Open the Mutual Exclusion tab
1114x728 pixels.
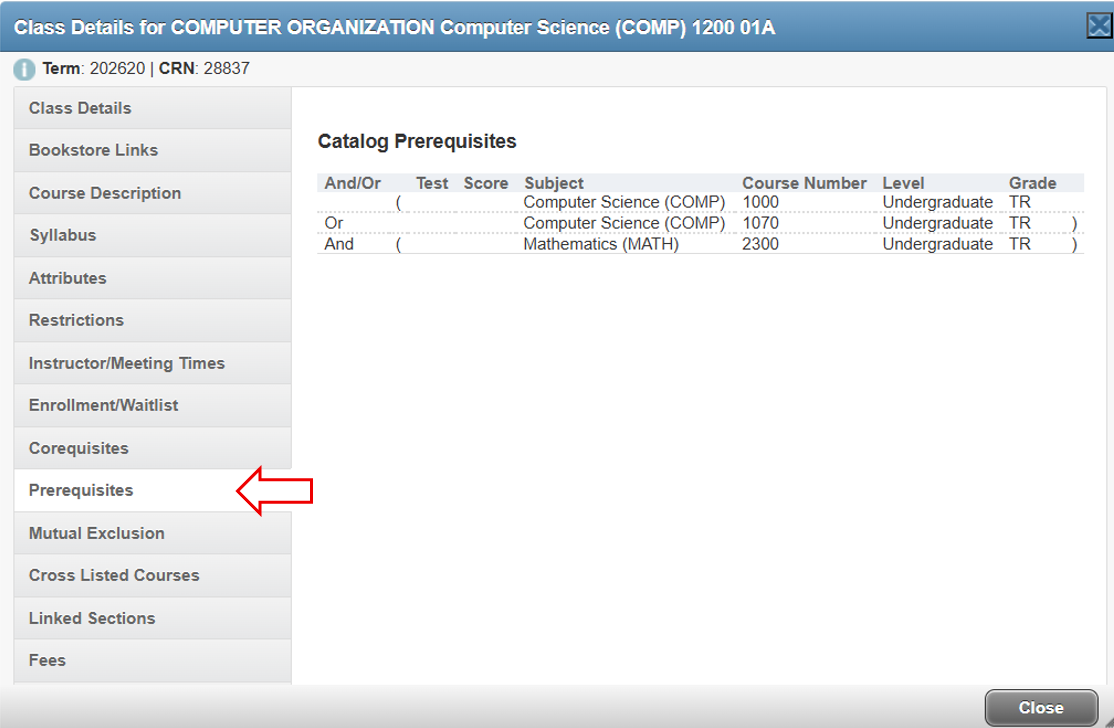pos(96,533)
